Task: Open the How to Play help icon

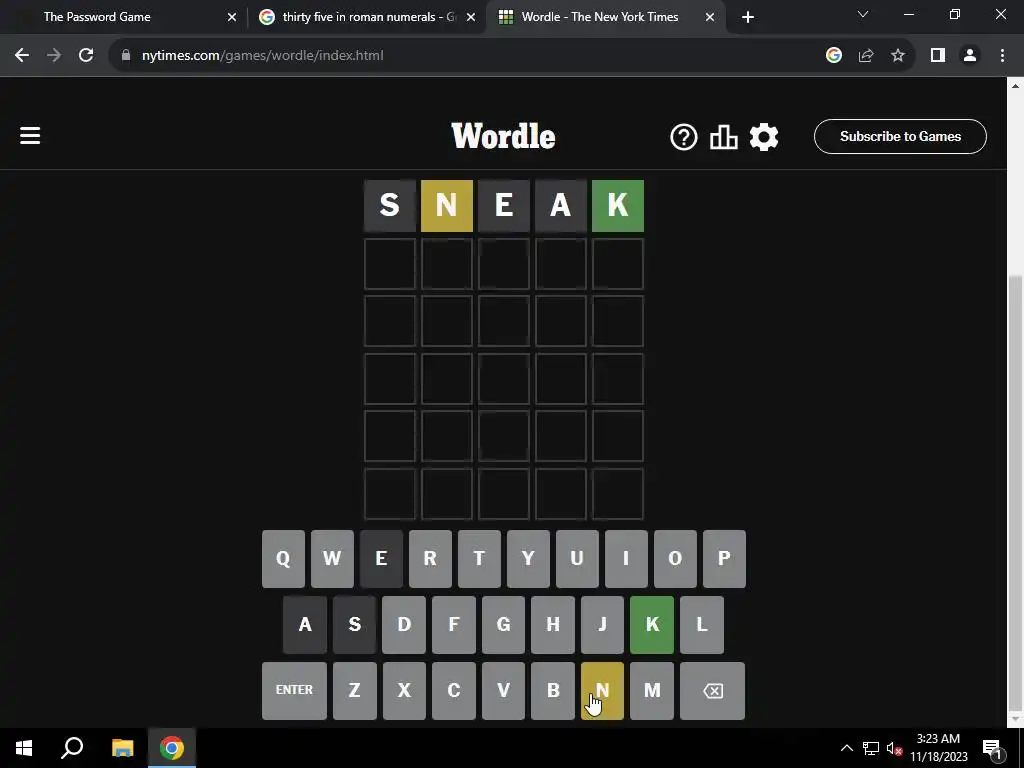Action: click(684, 137)
